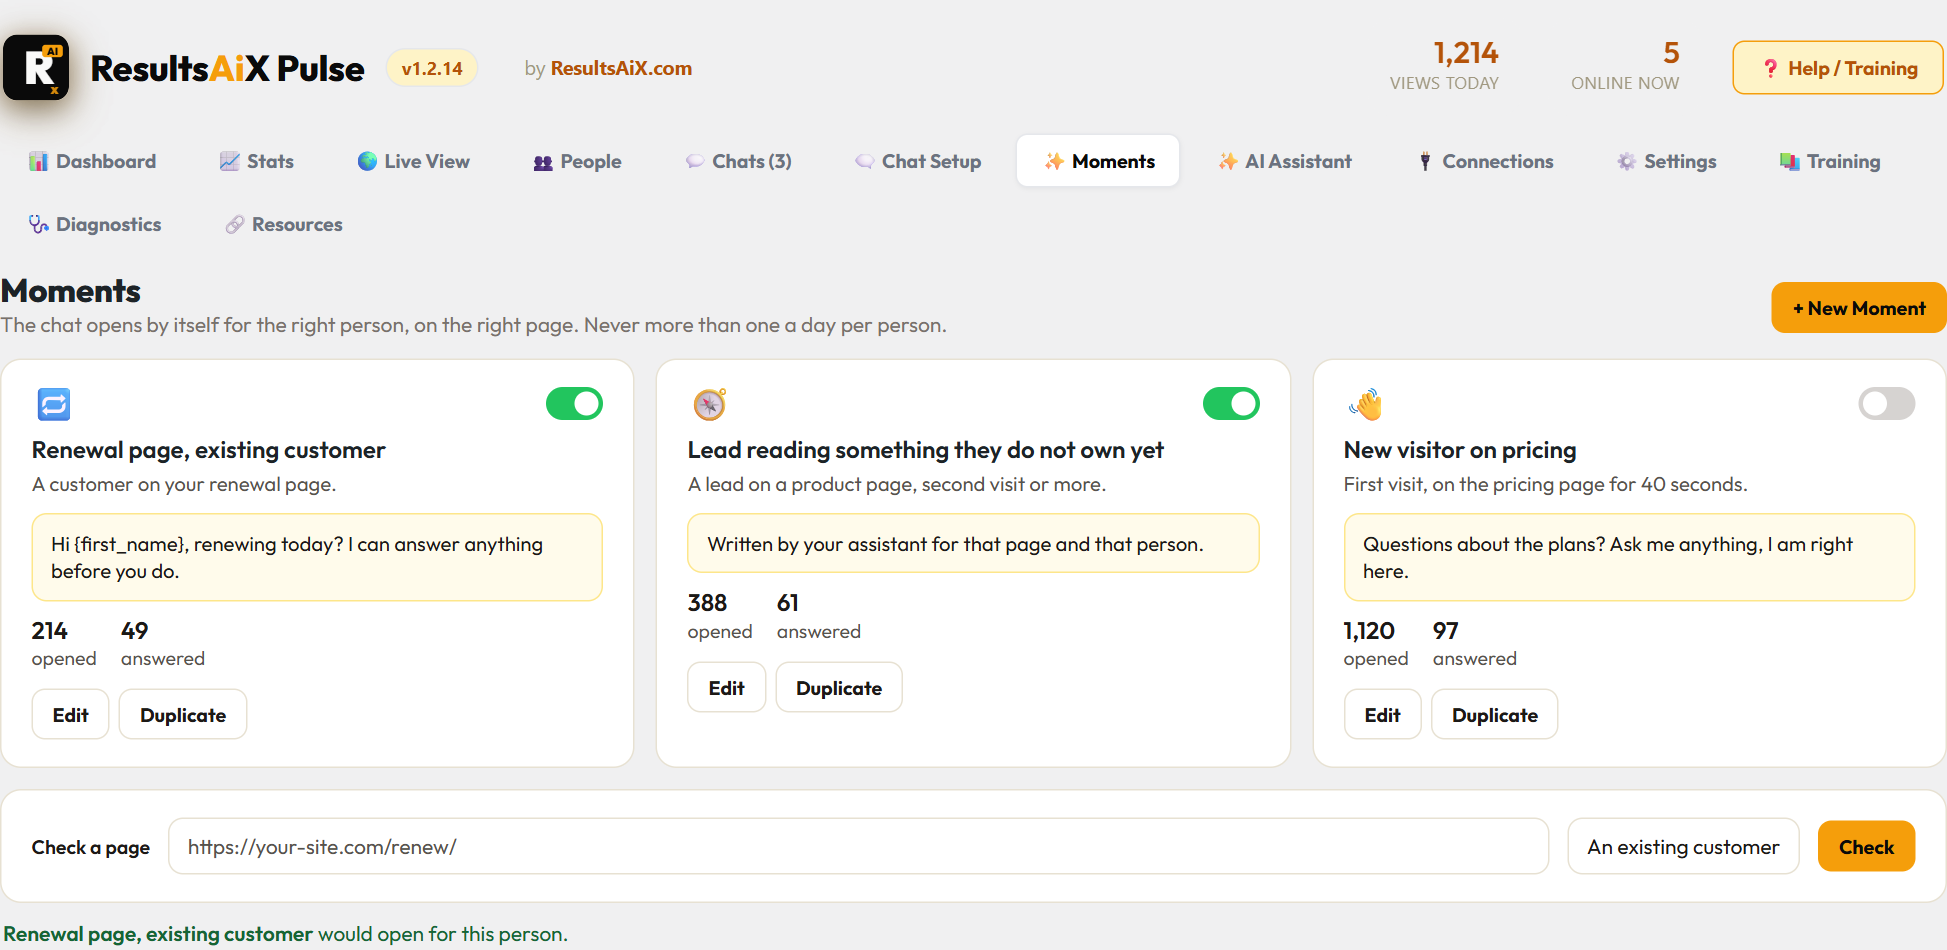Click the Resources link icon
Image resolution: width=1947 pixels, height=950 pixels.
click(x=234, y=225)
